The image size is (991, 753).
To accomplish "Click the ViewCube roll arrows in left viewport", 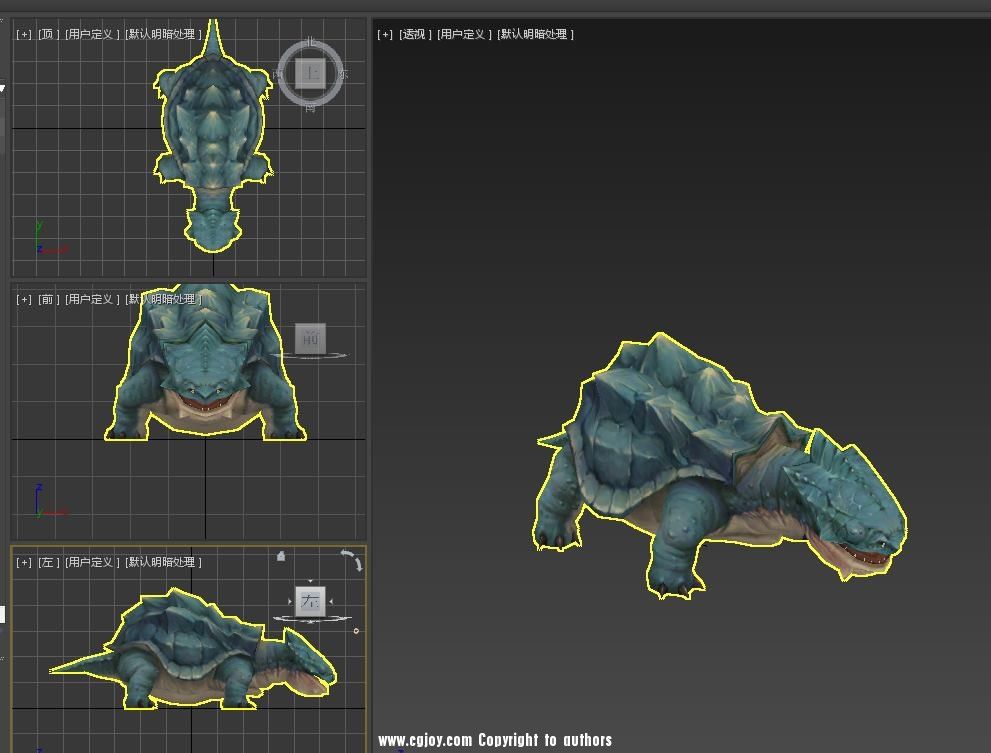I will coord(352,559).
